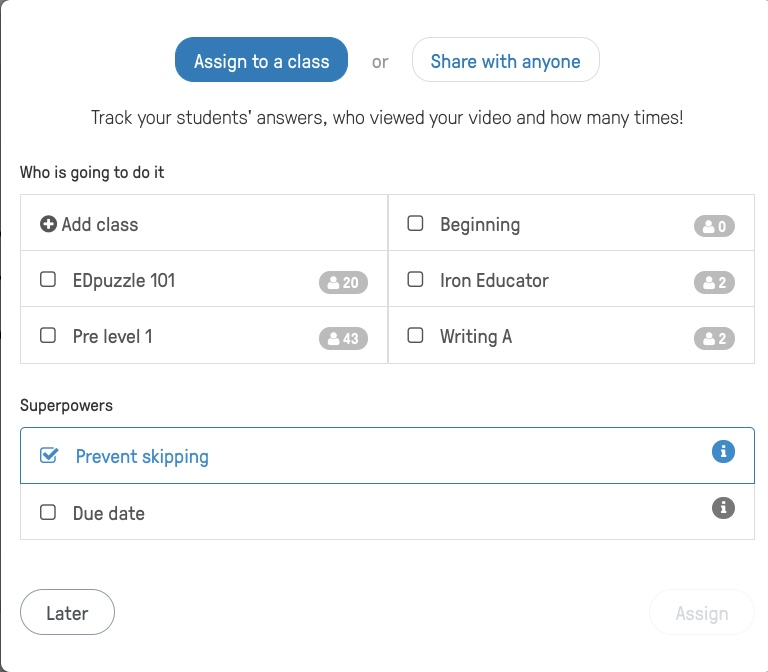Click the plus icon beside Add class
The height and width of the screenshot is (672, 768).
pos(48,225)
